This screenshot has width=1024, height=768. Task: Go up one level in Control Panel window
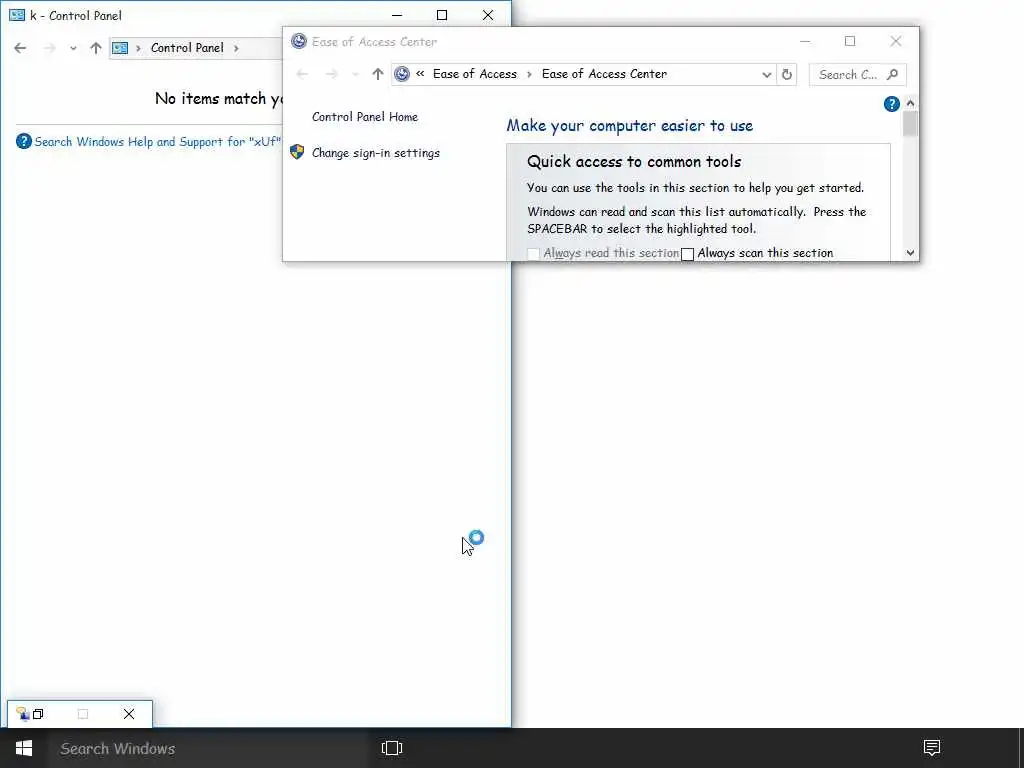(x=96, y=48)
